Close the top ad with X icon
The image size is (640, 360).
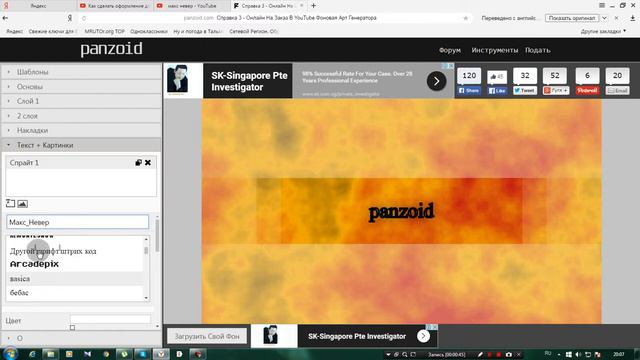[451, 66]
